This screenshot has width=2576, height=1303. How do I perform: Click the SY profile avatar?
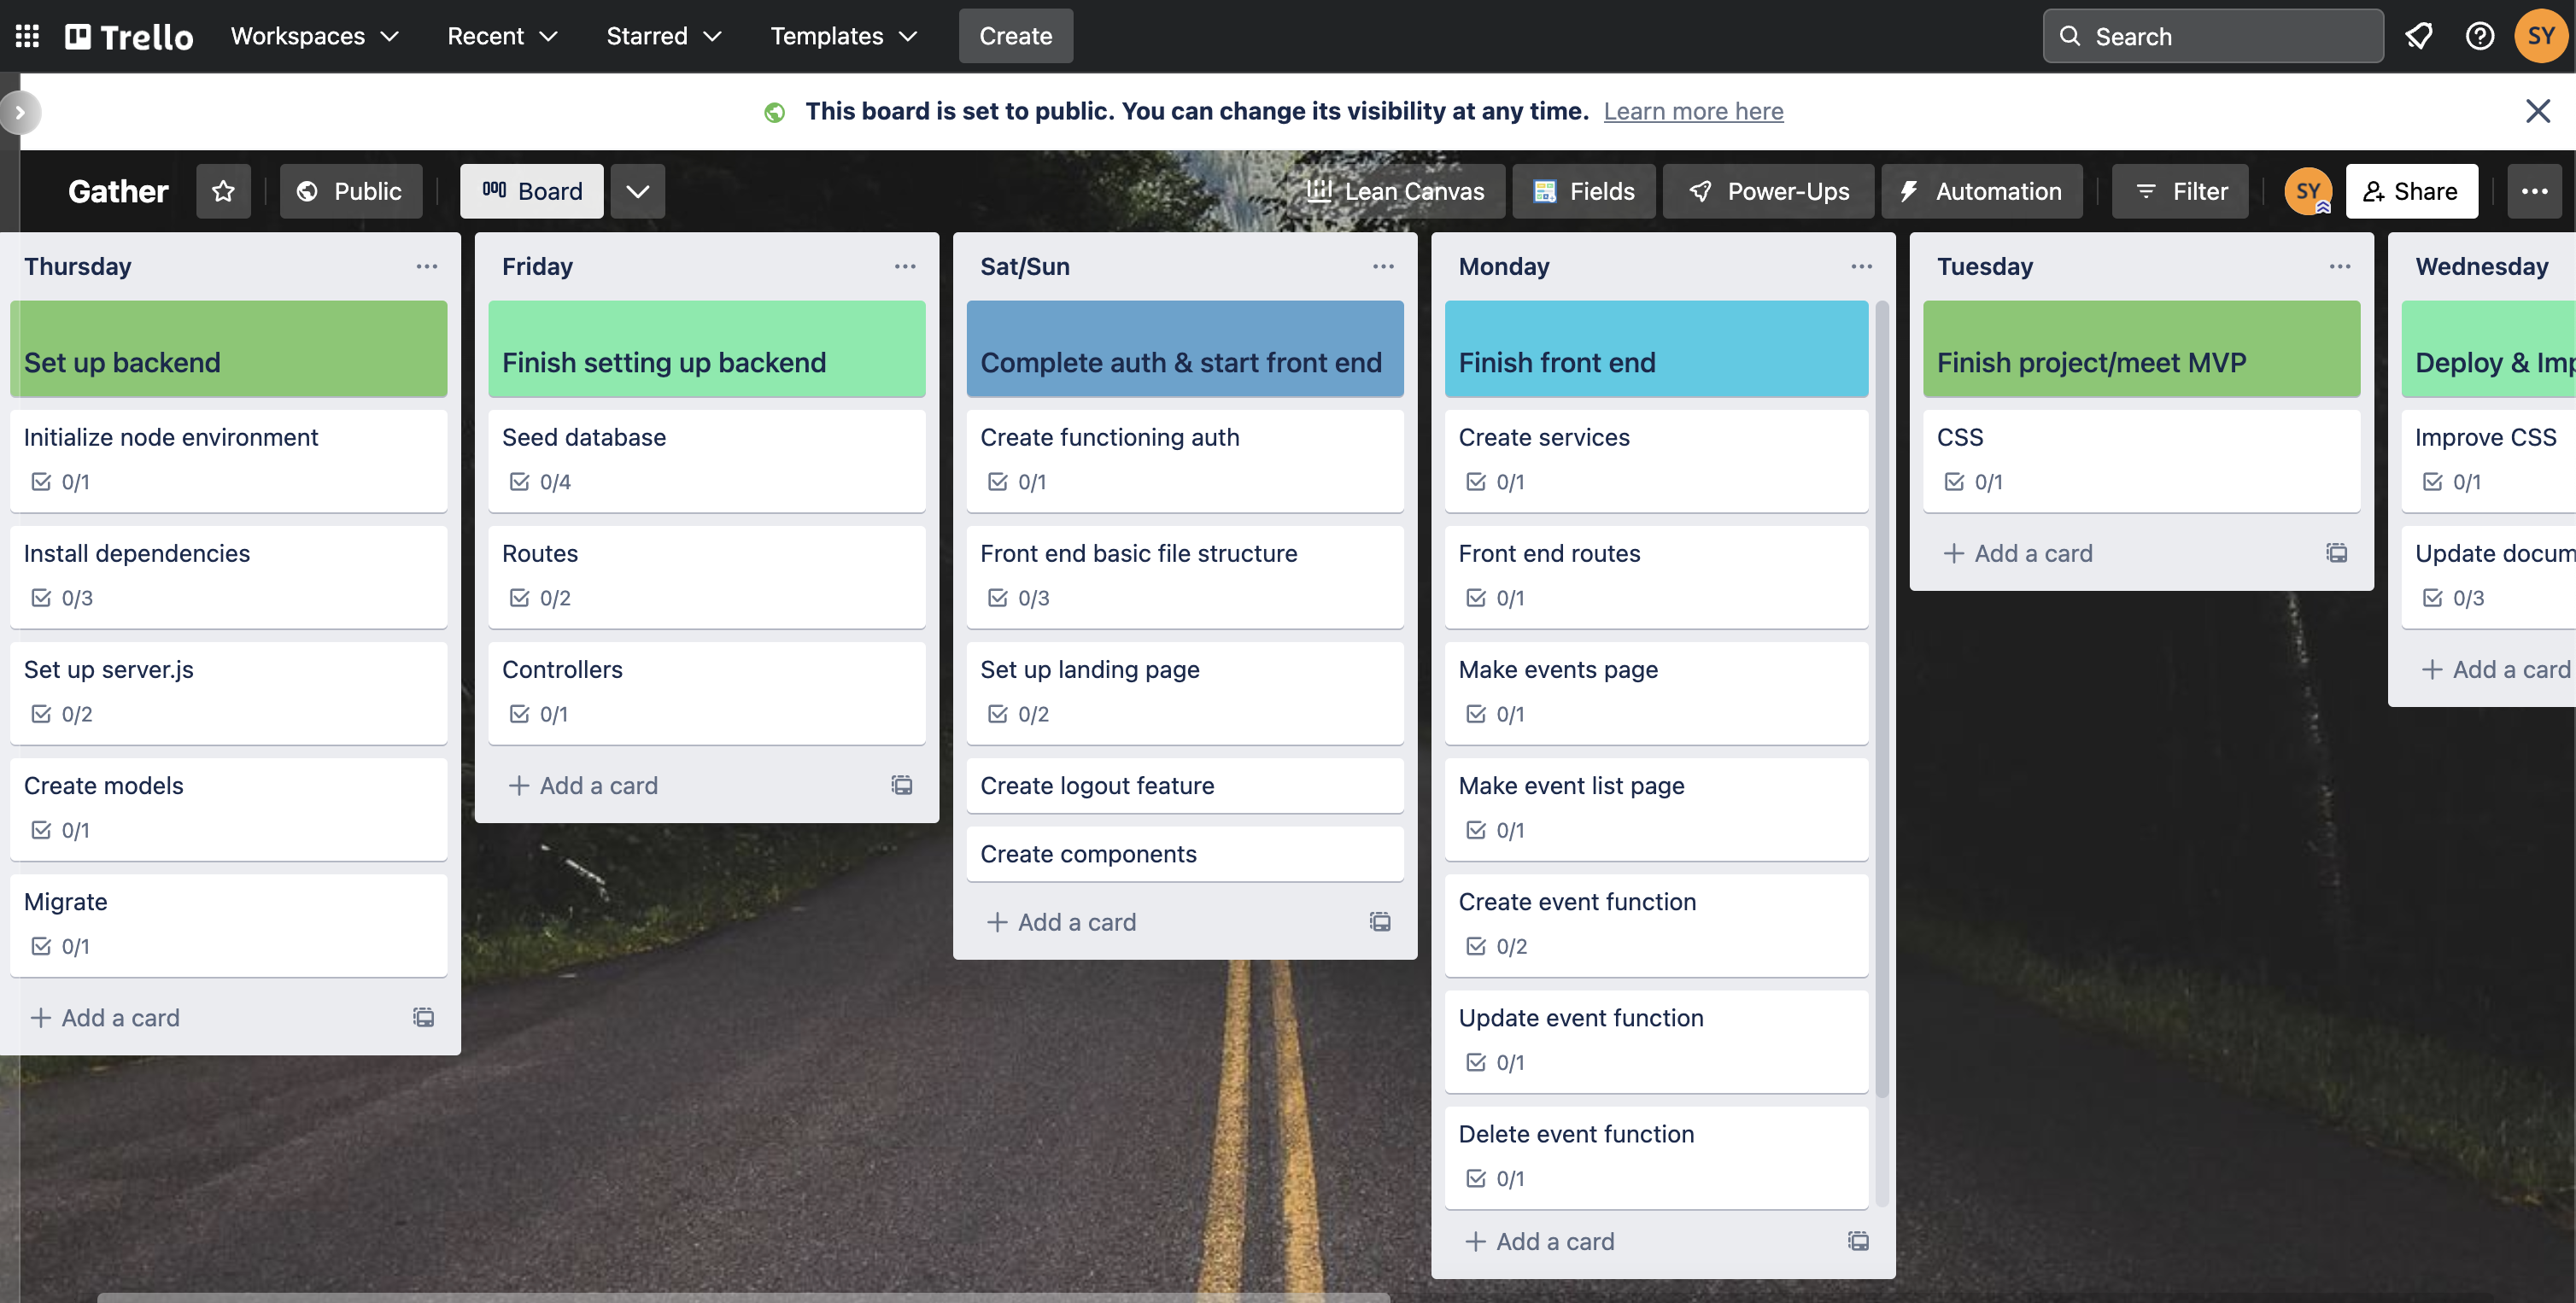click(2540, 35)
